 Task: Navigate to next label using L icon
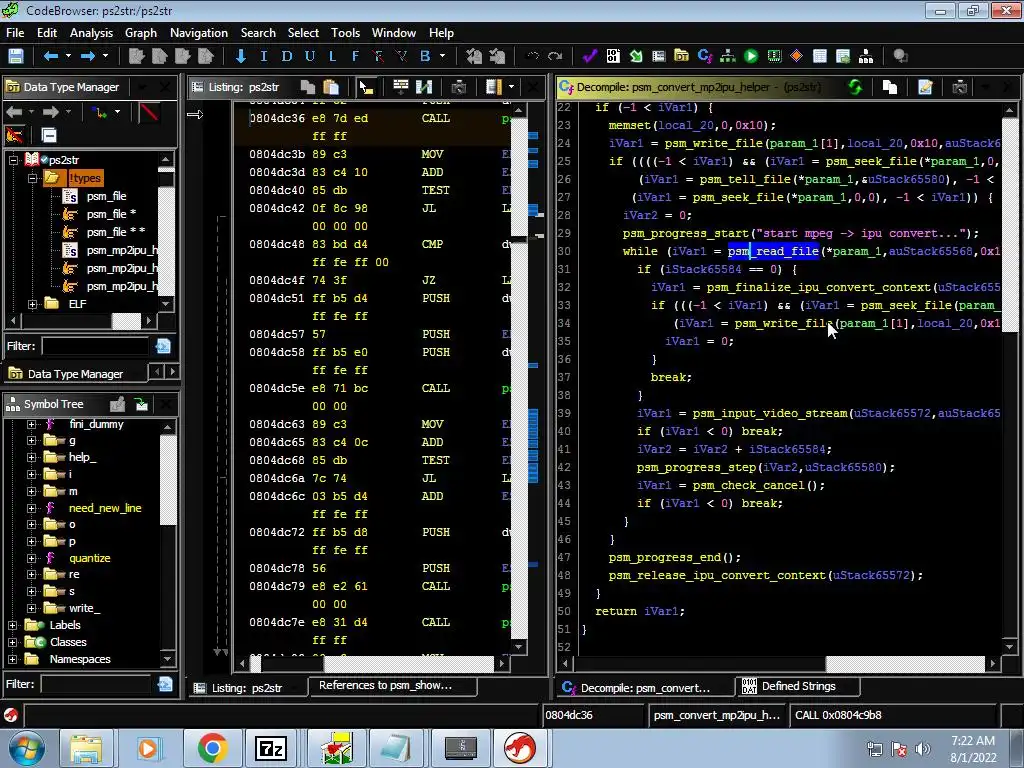tap(332, 56)
